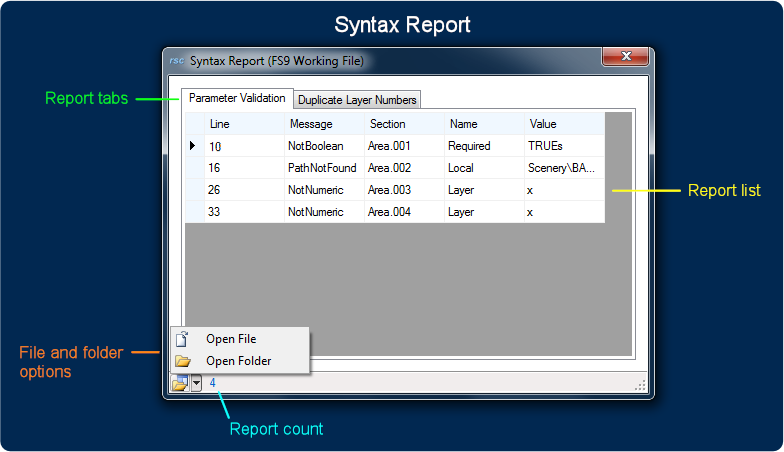Select row header of line 33 row
Screen dimensions: 784x452
click(194, 212)
